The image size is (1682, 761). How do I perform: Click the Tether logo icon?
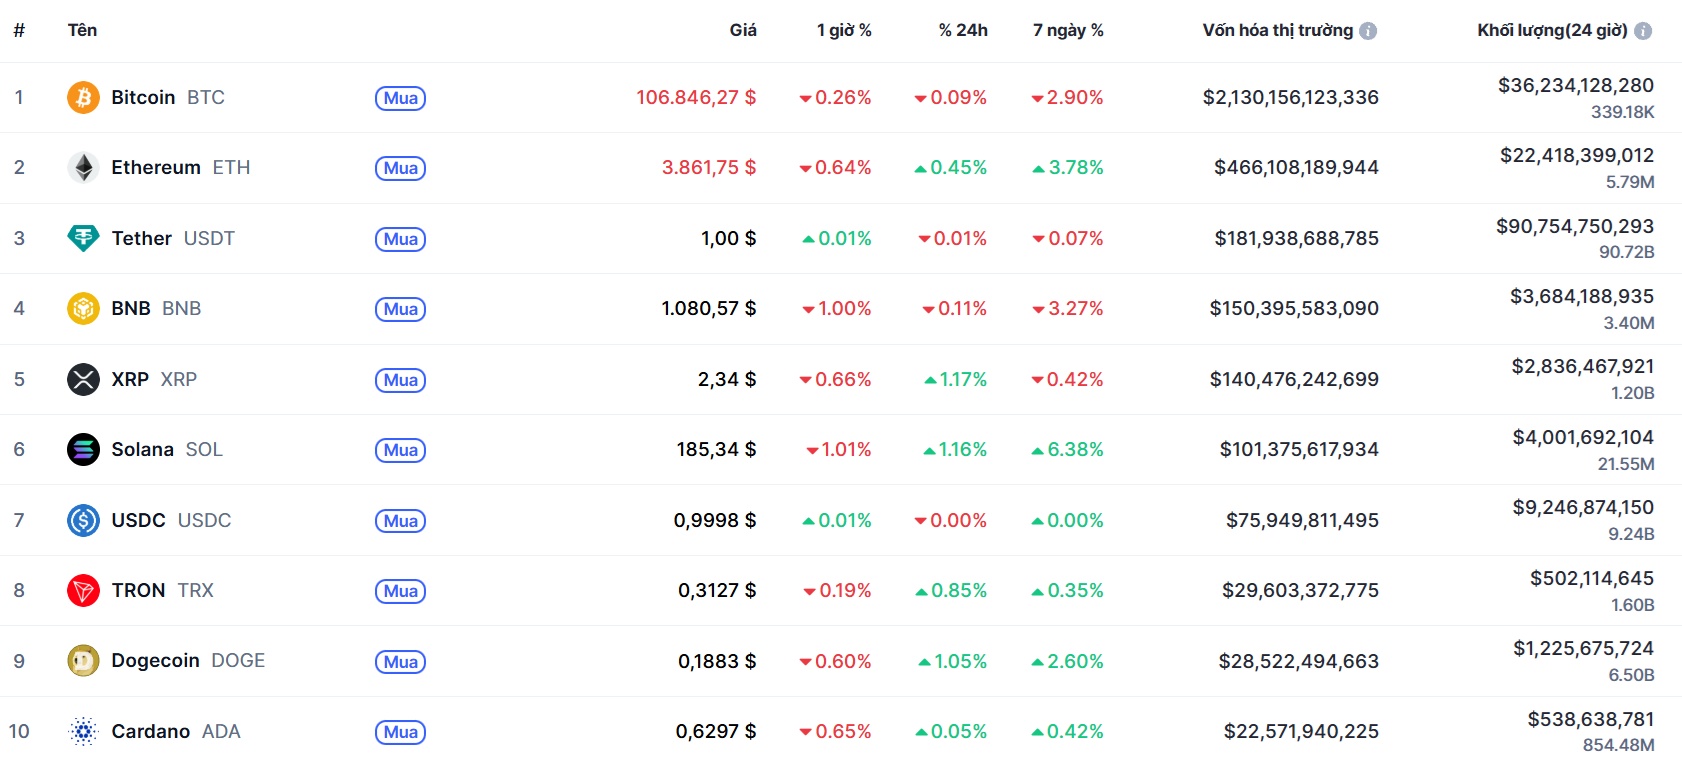coord(83,238)
